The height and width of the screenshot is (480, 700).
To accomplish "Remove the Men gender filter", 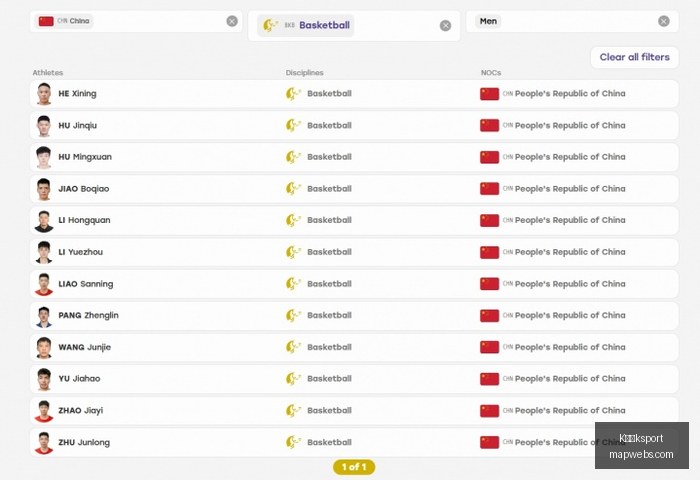I will pos(663,21).
